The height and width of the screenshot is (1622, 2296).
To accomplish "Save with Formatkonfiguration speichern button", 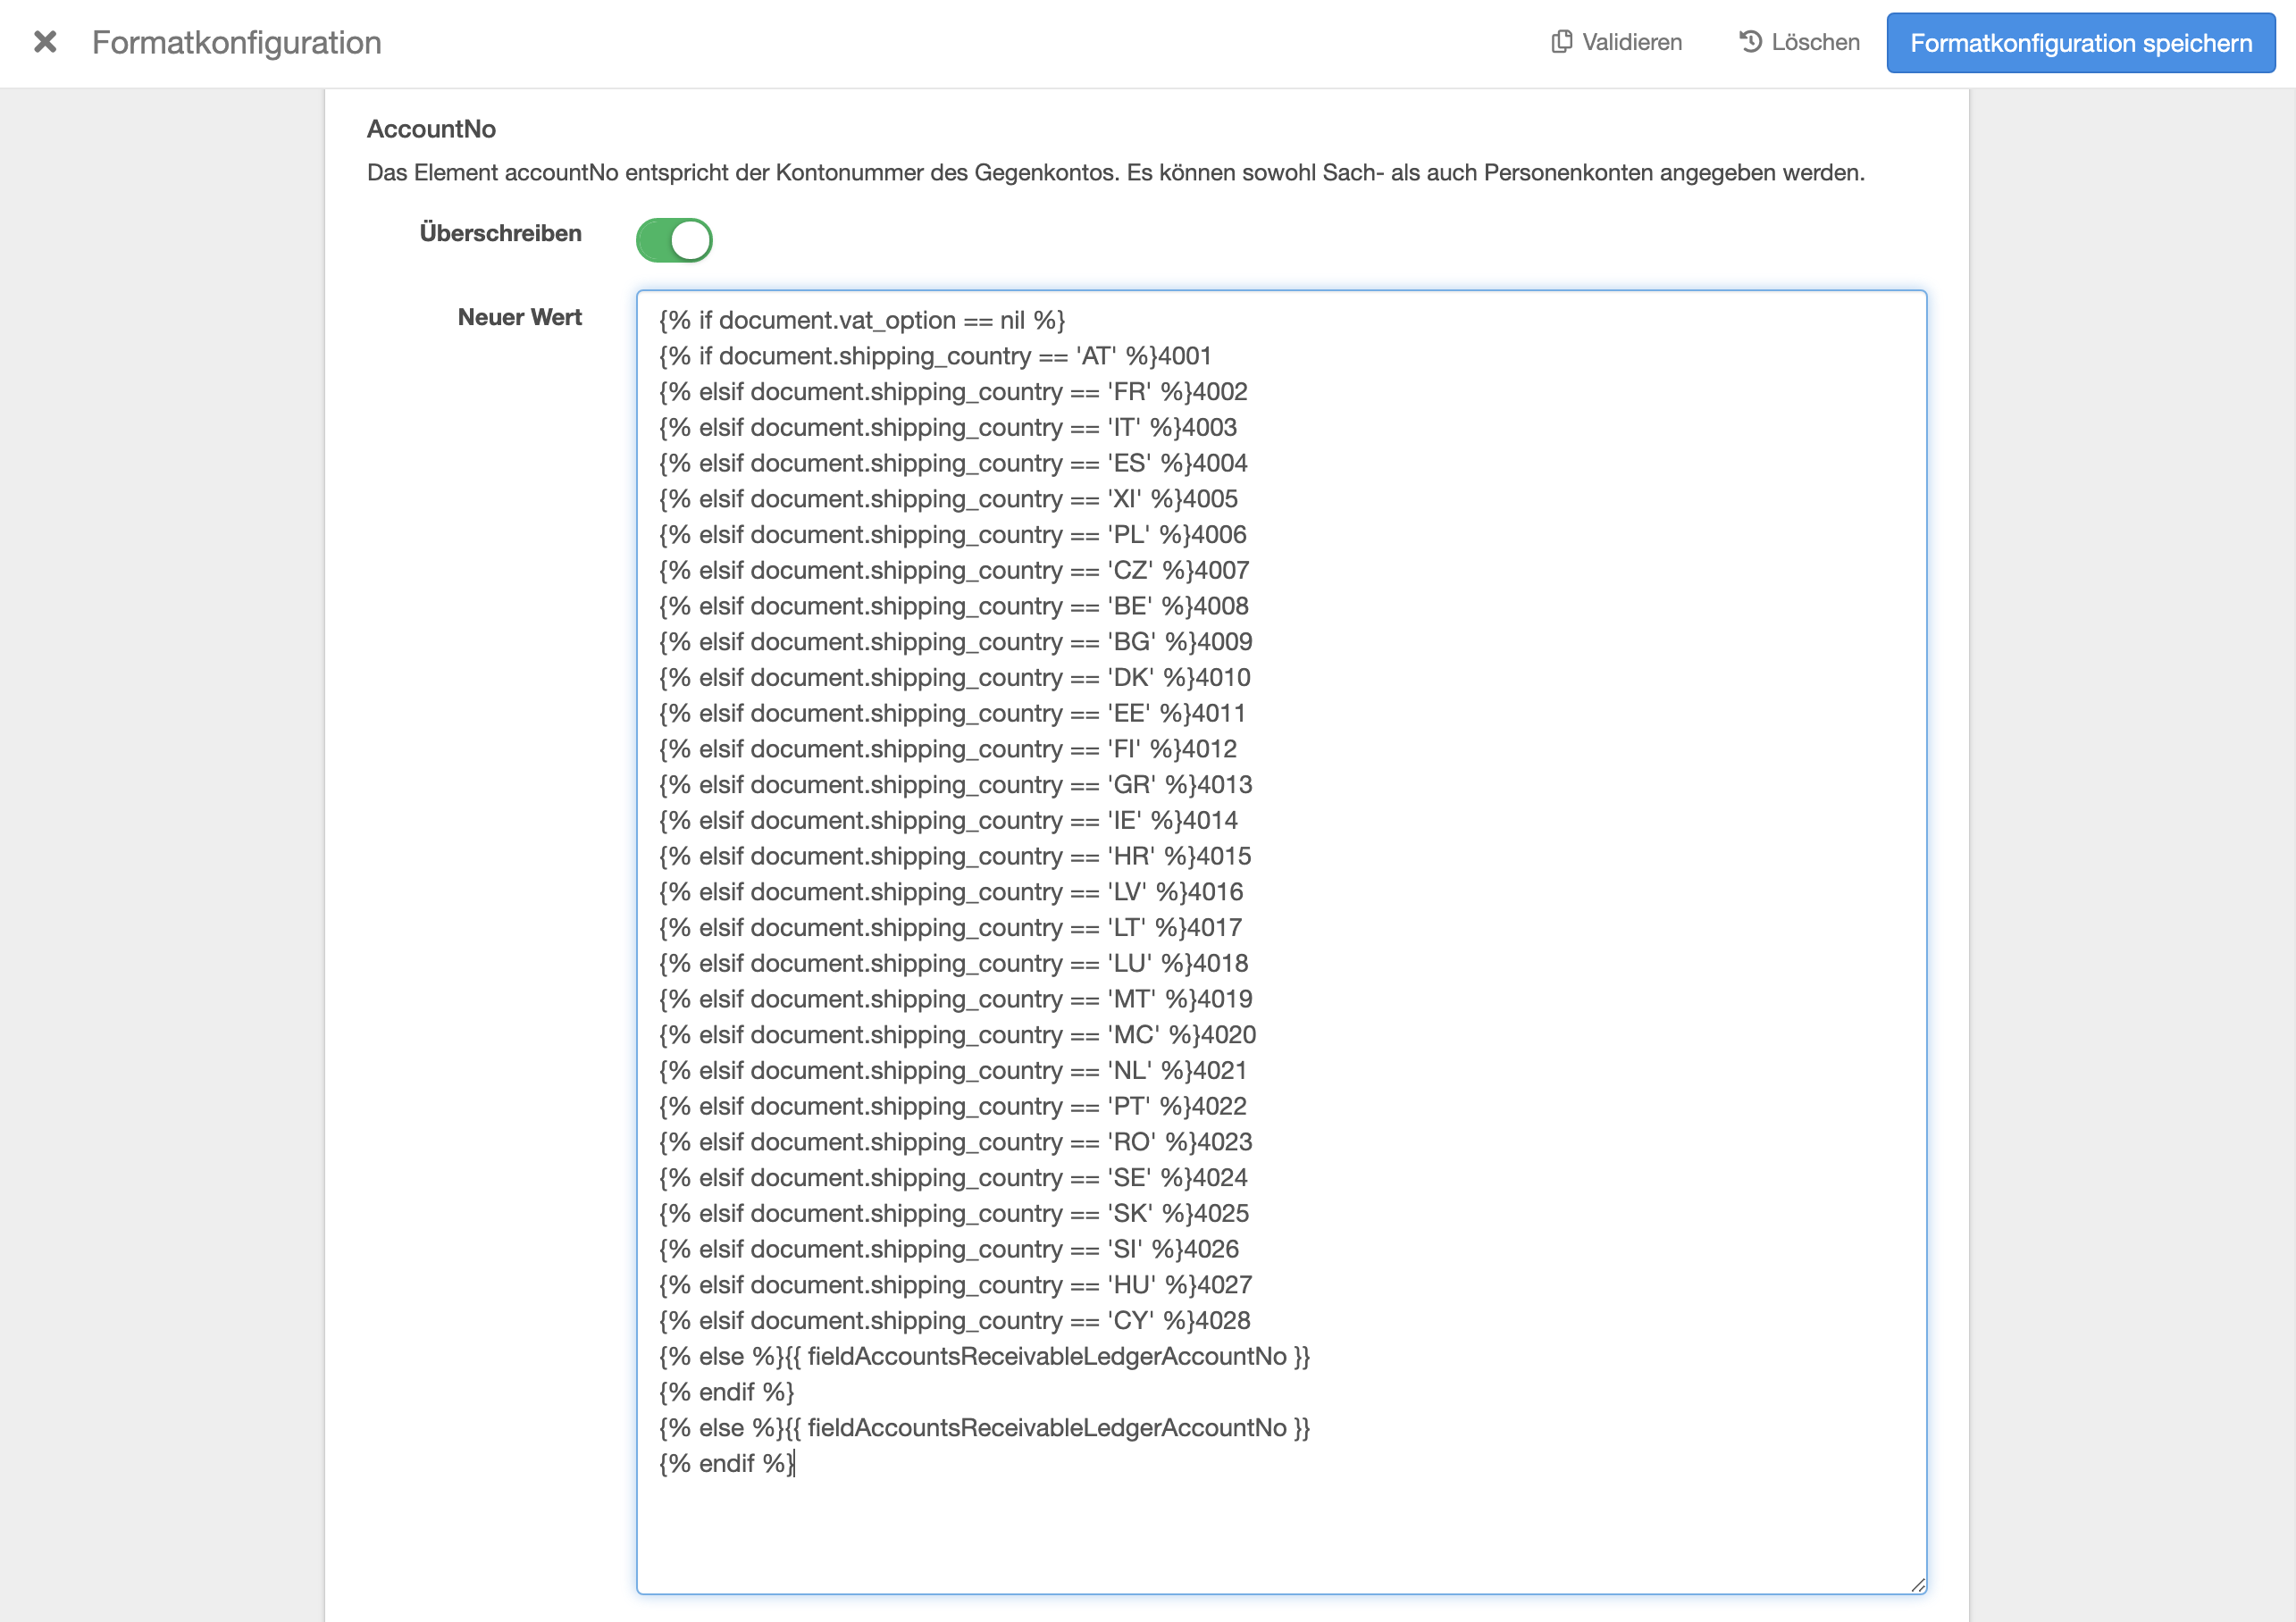I will (x=2080, y=43).
